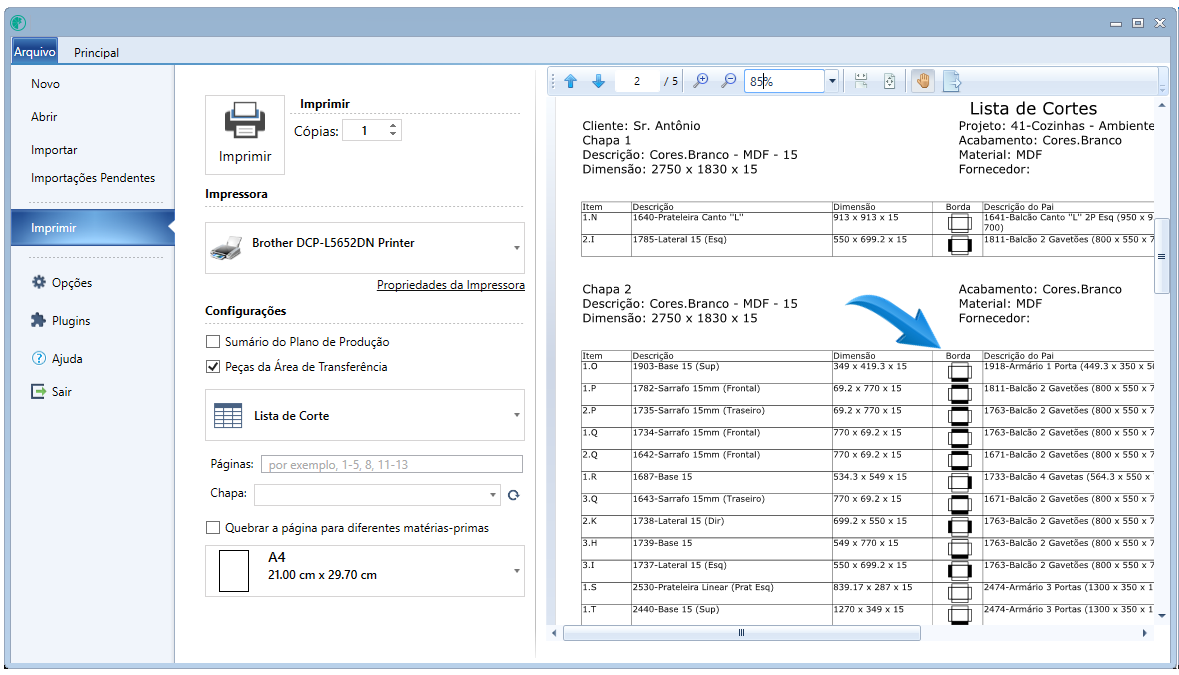
Task: Select Imprimir in the sidebar menu
Action: pos(92,228)
